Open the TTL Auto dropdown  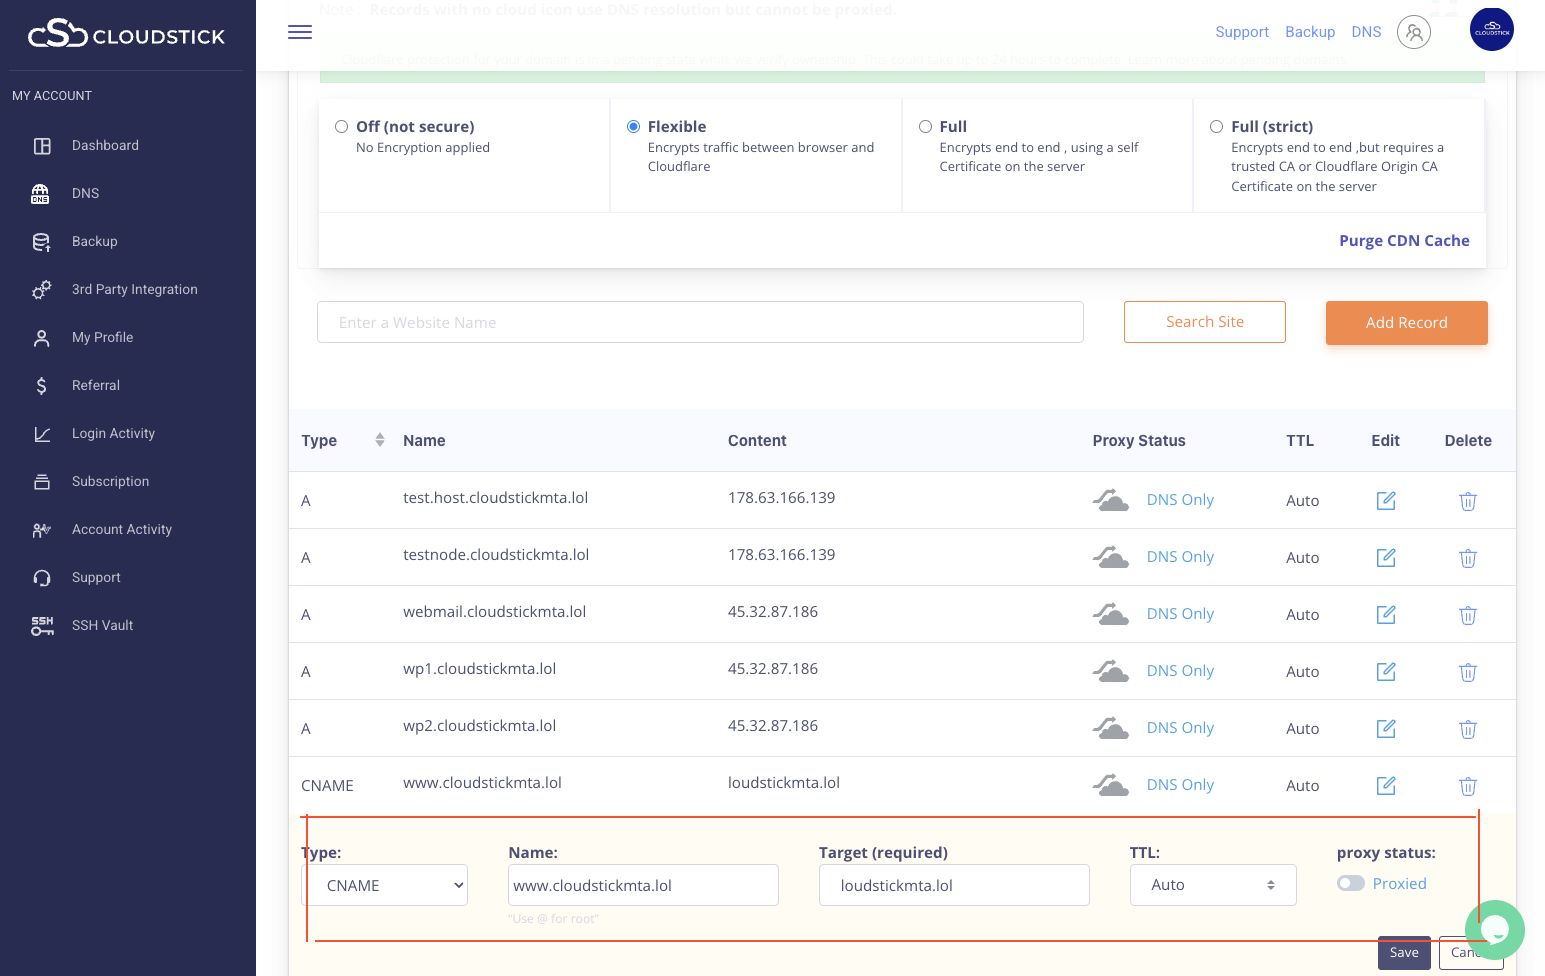[1212, 885]
